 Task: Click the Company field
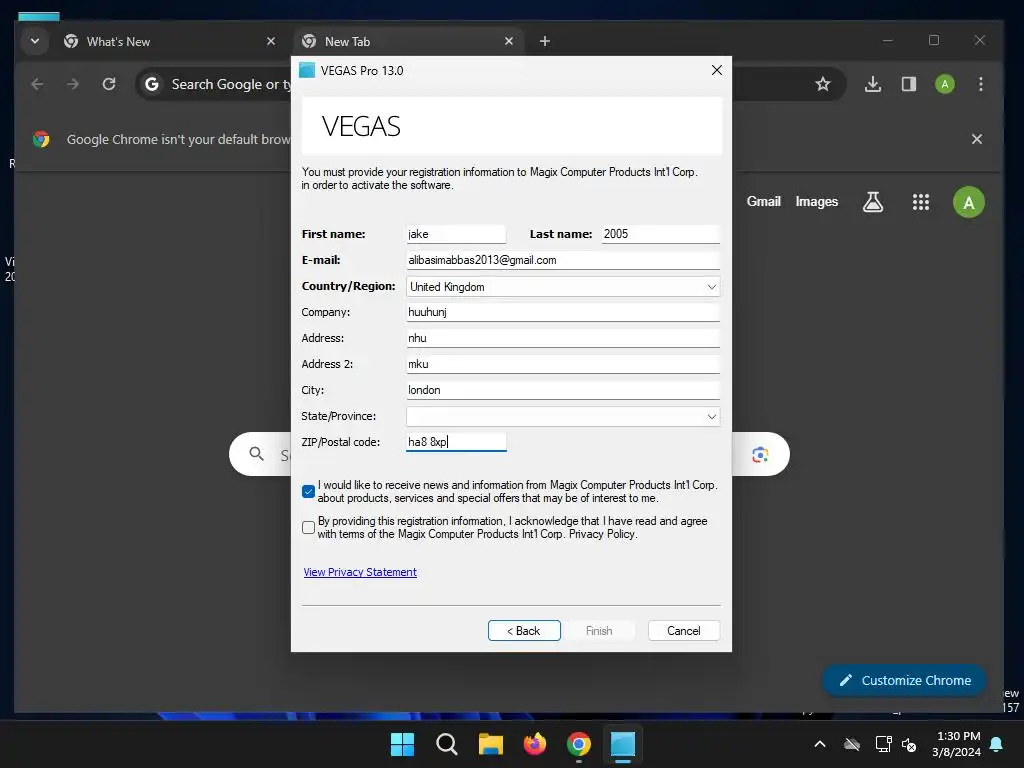click(563, 312)
